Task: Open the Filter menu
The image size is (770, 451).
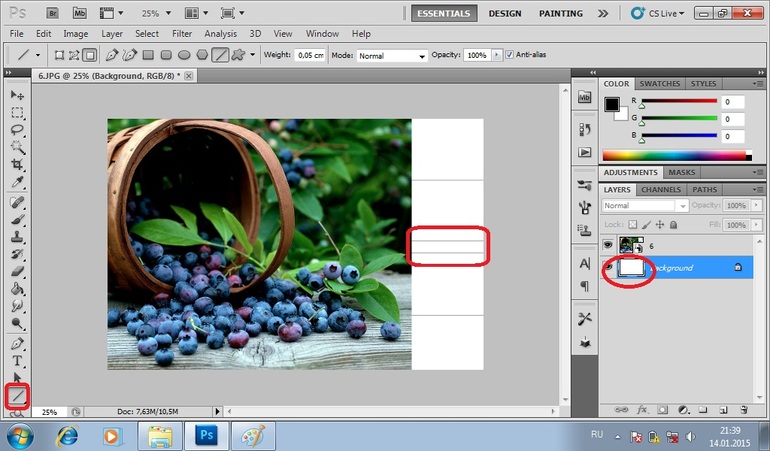Action: [181, 34]
